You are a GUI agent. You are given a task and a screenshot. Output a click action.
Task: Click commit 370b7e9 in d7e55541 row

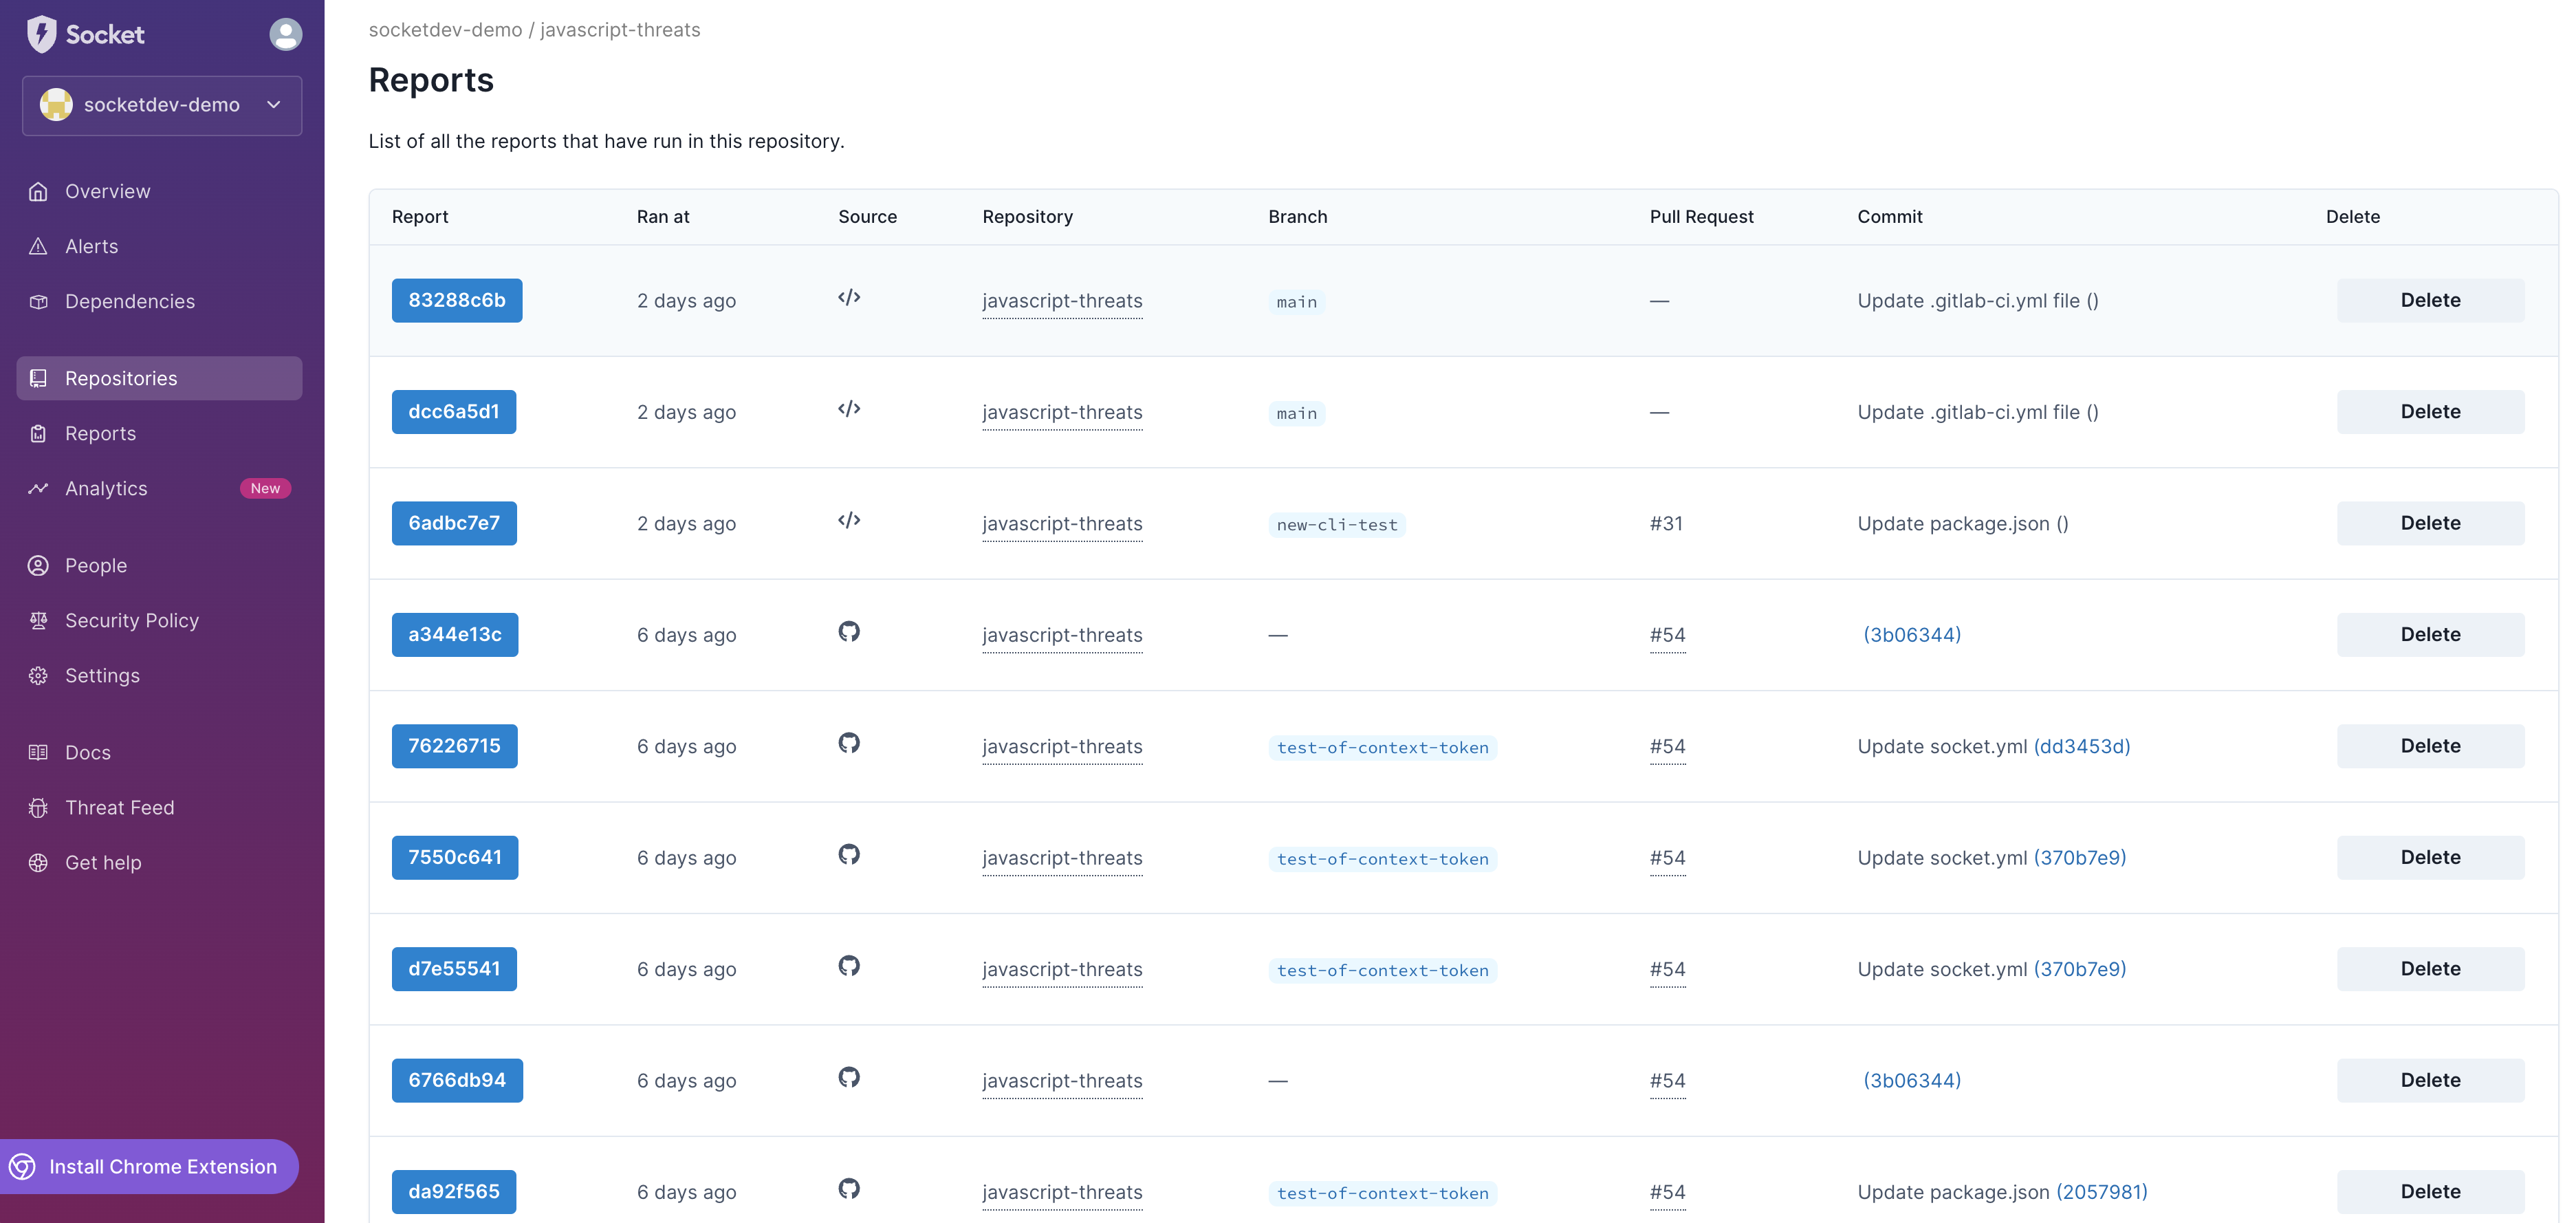click(2080, 969)
